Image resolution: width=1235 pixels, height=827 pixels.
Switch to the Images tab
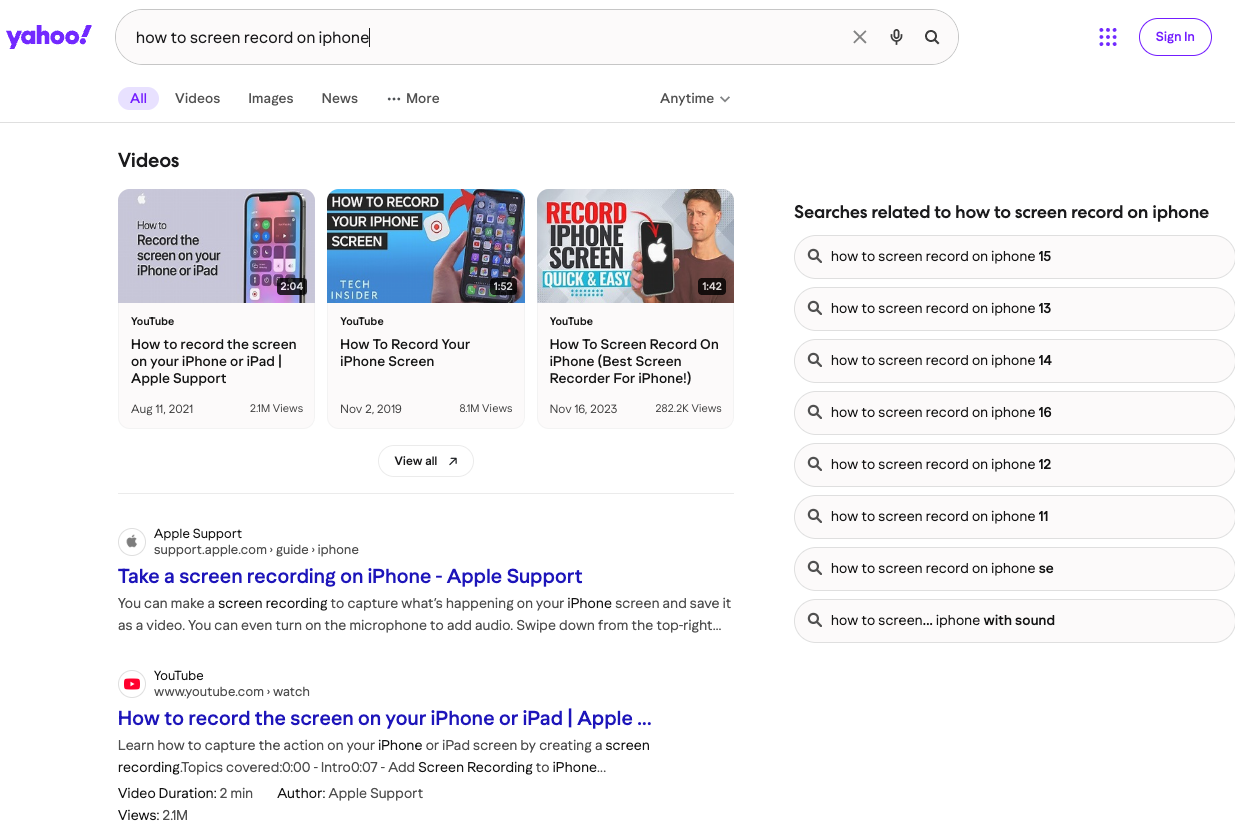(x=271, y=98)
